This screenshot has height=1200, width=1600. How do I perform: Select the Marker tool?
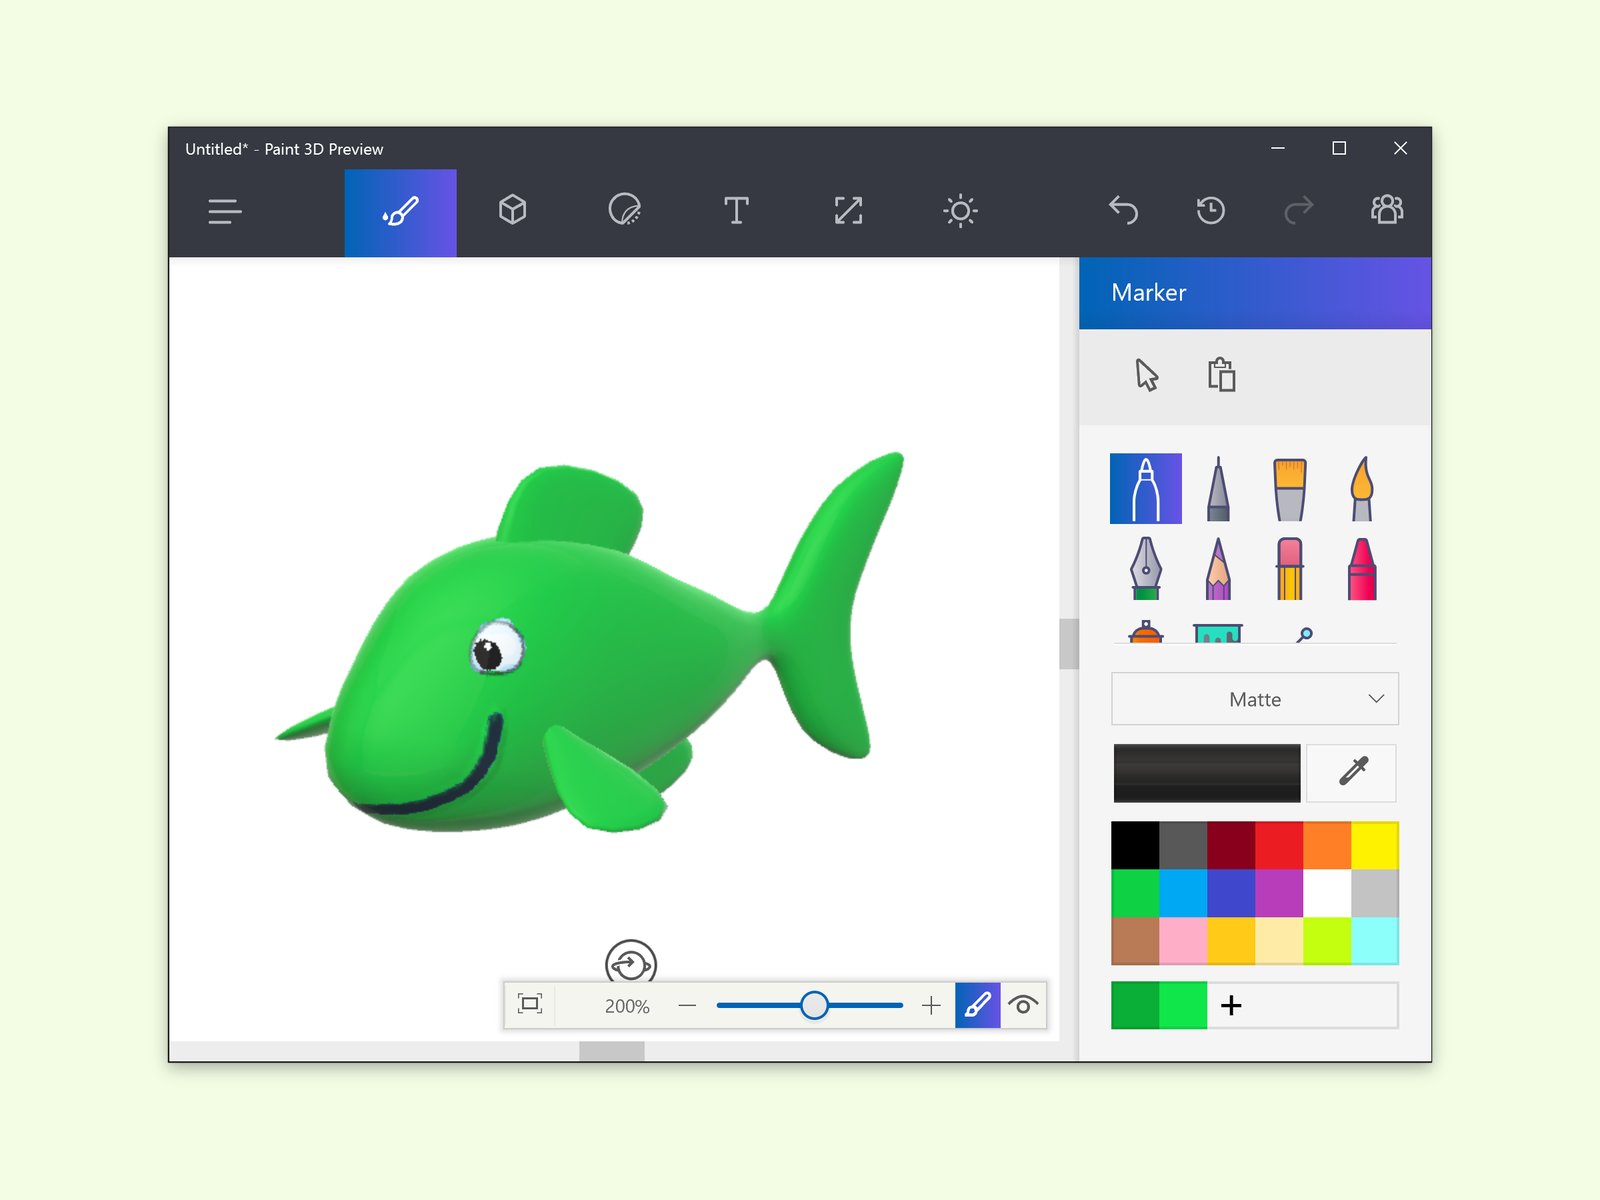tap(1146, 489)
